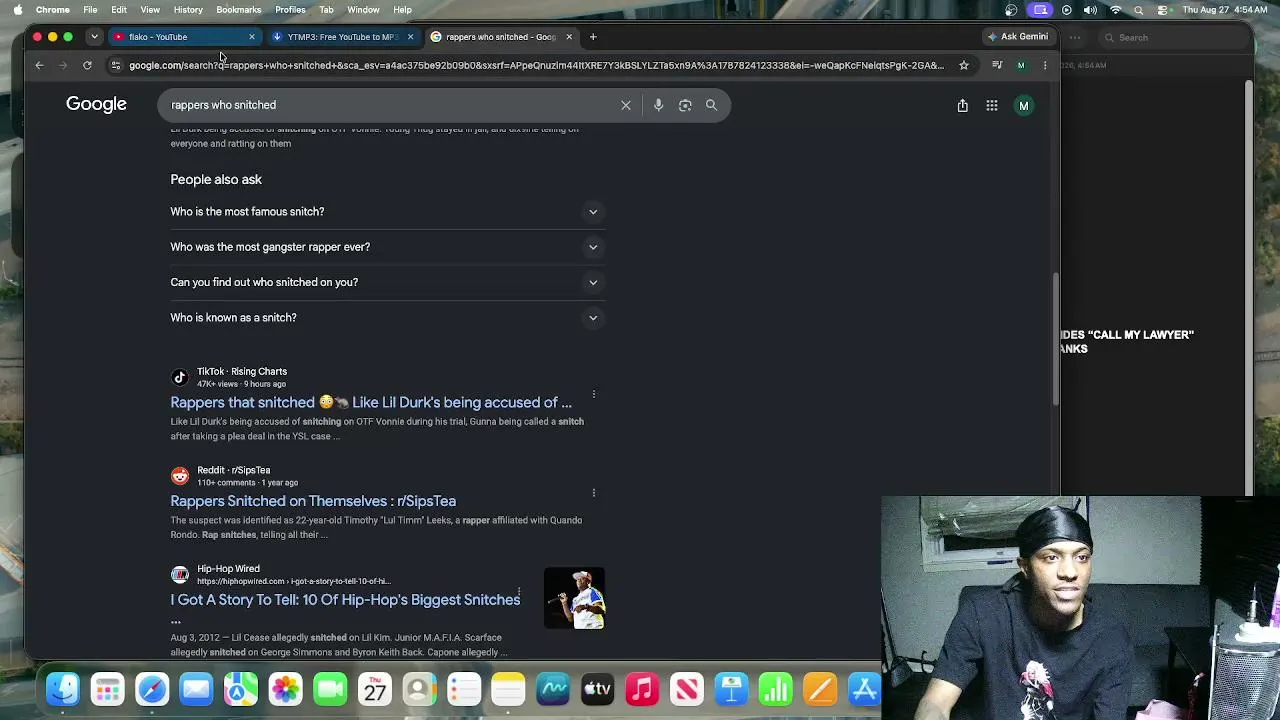Click the page vertical scrollbar
The height and width of the screenshot is (720, 1280).
click(1056, 340)
